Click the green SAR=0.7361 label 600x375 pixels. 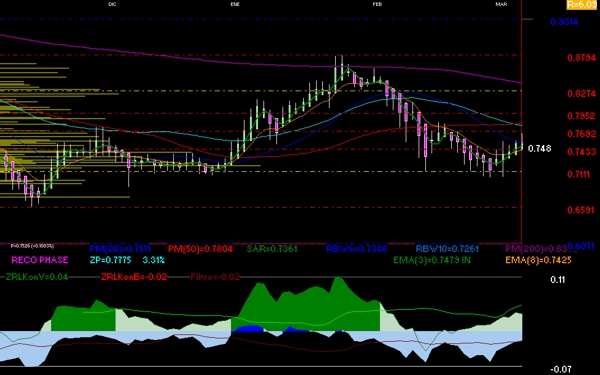(x=272, y=249)
